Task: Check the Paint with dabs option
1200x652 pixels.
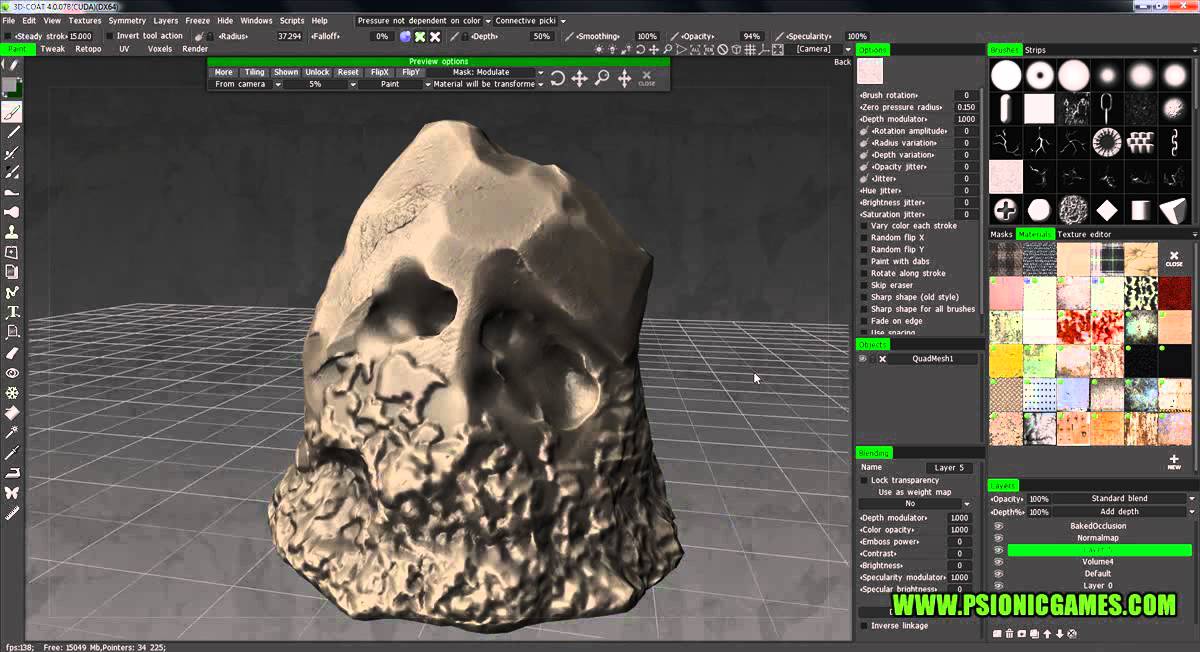Action: point(864,261)
